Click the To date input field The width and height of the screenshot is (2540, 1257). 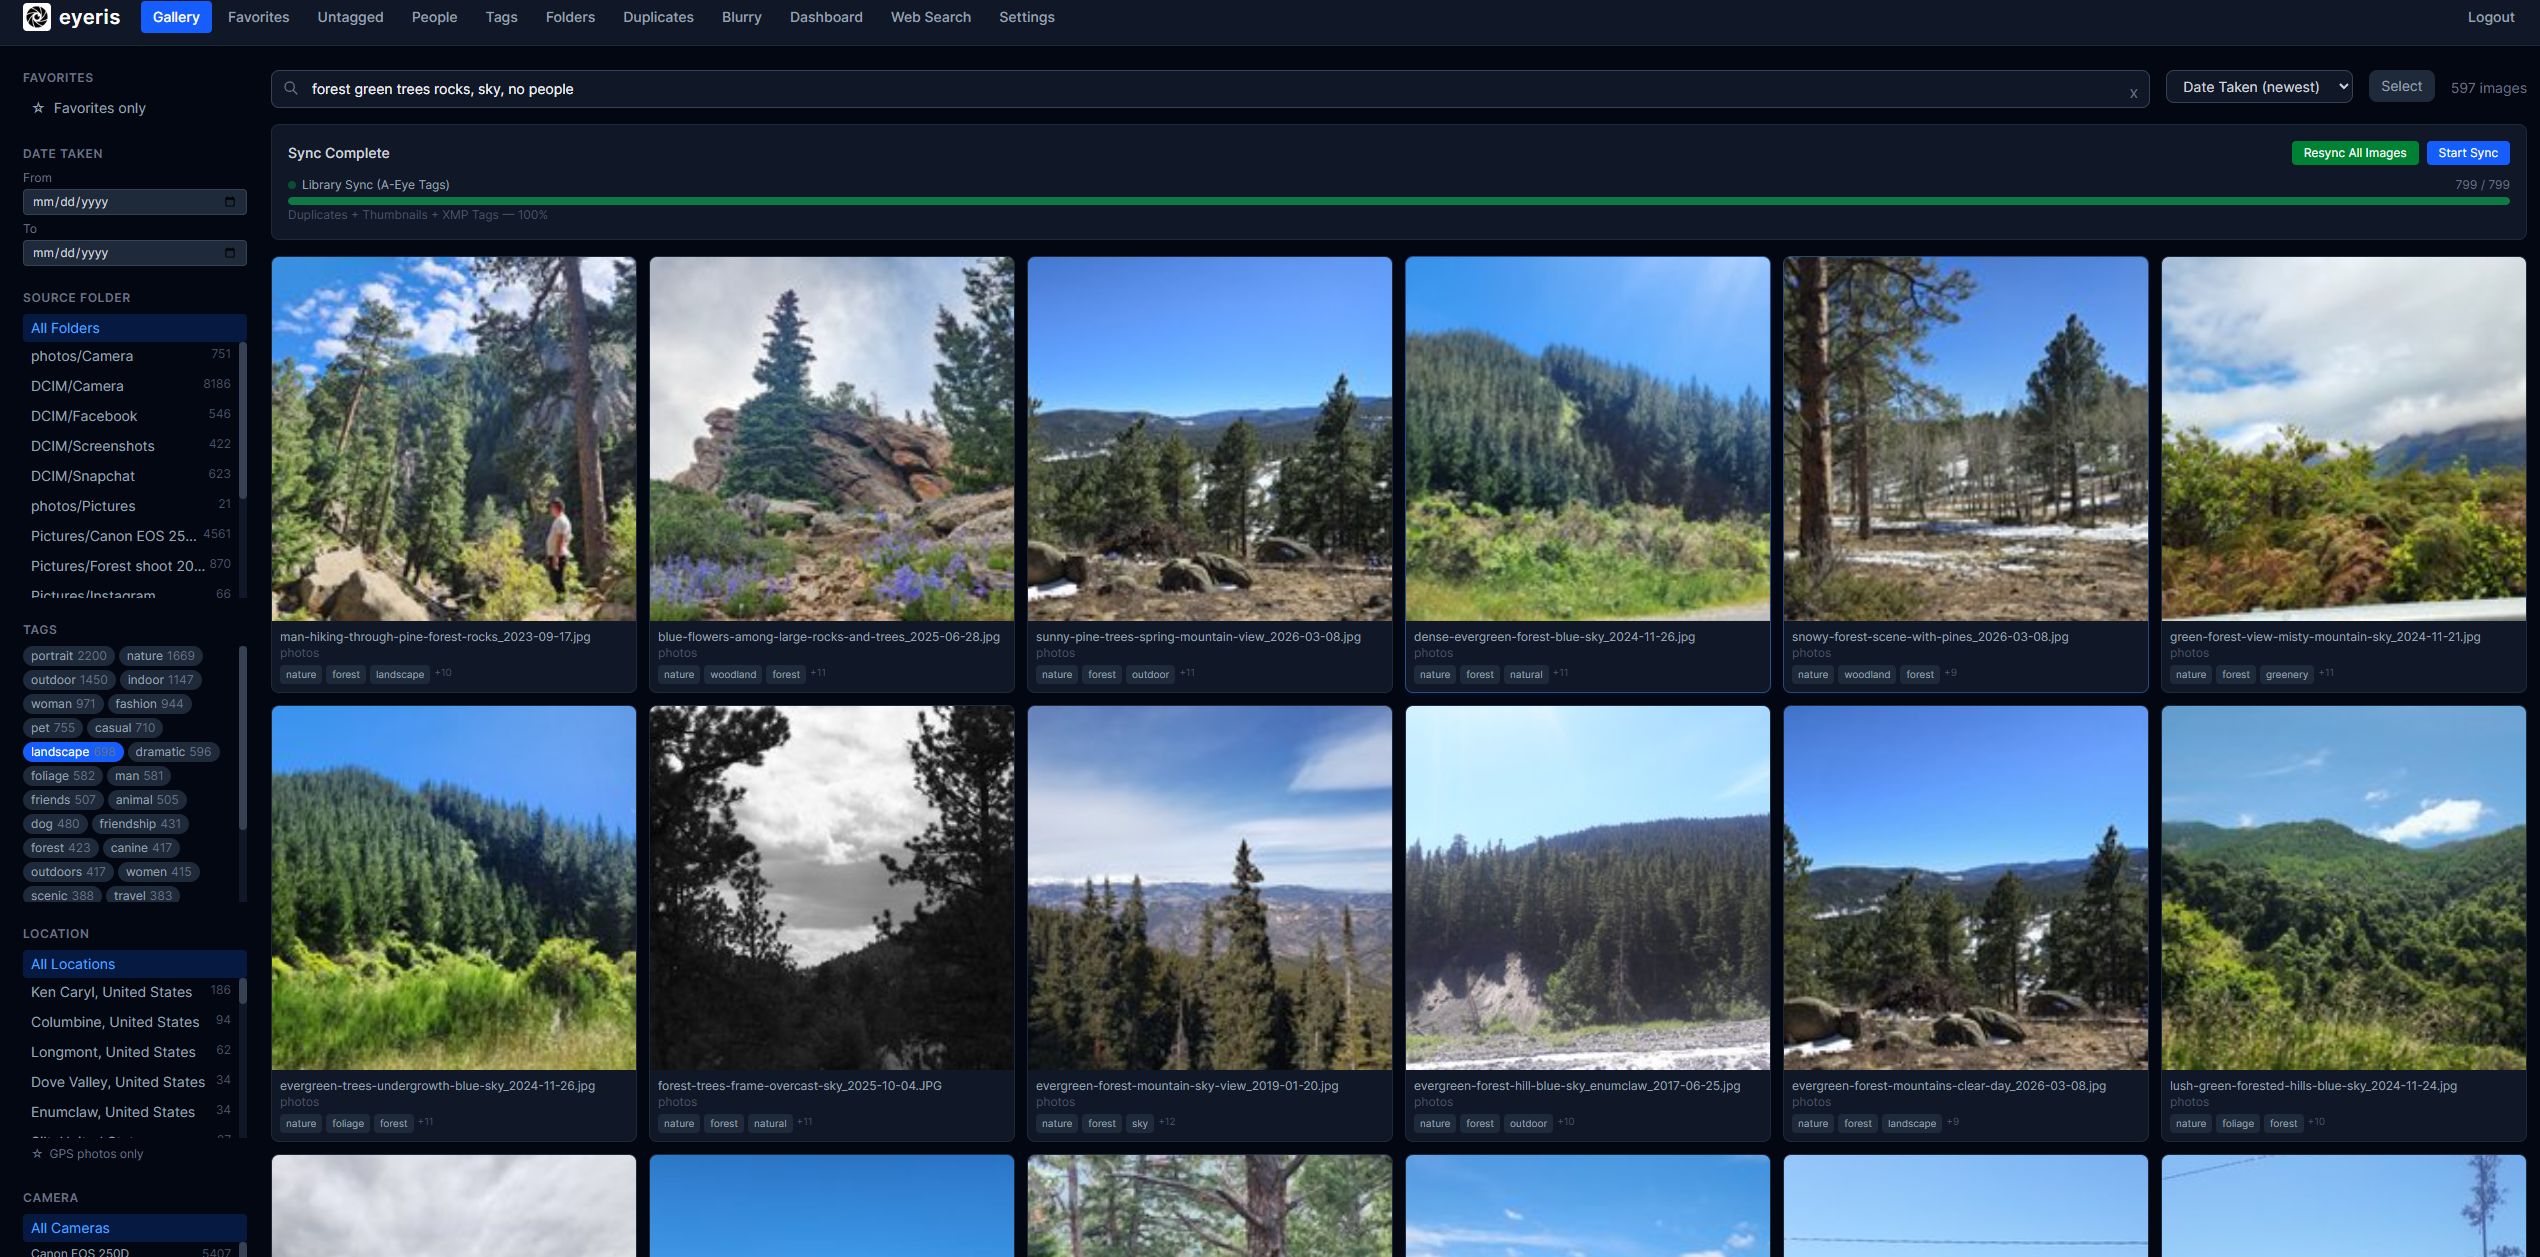tap(134, 253)
